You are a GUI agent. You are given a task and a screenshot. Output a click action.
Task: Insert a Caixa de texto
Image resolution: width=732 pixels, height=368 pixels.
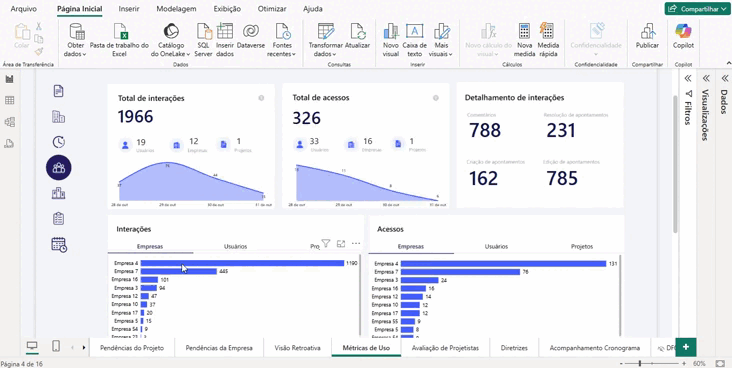click(x=414, y=40)
